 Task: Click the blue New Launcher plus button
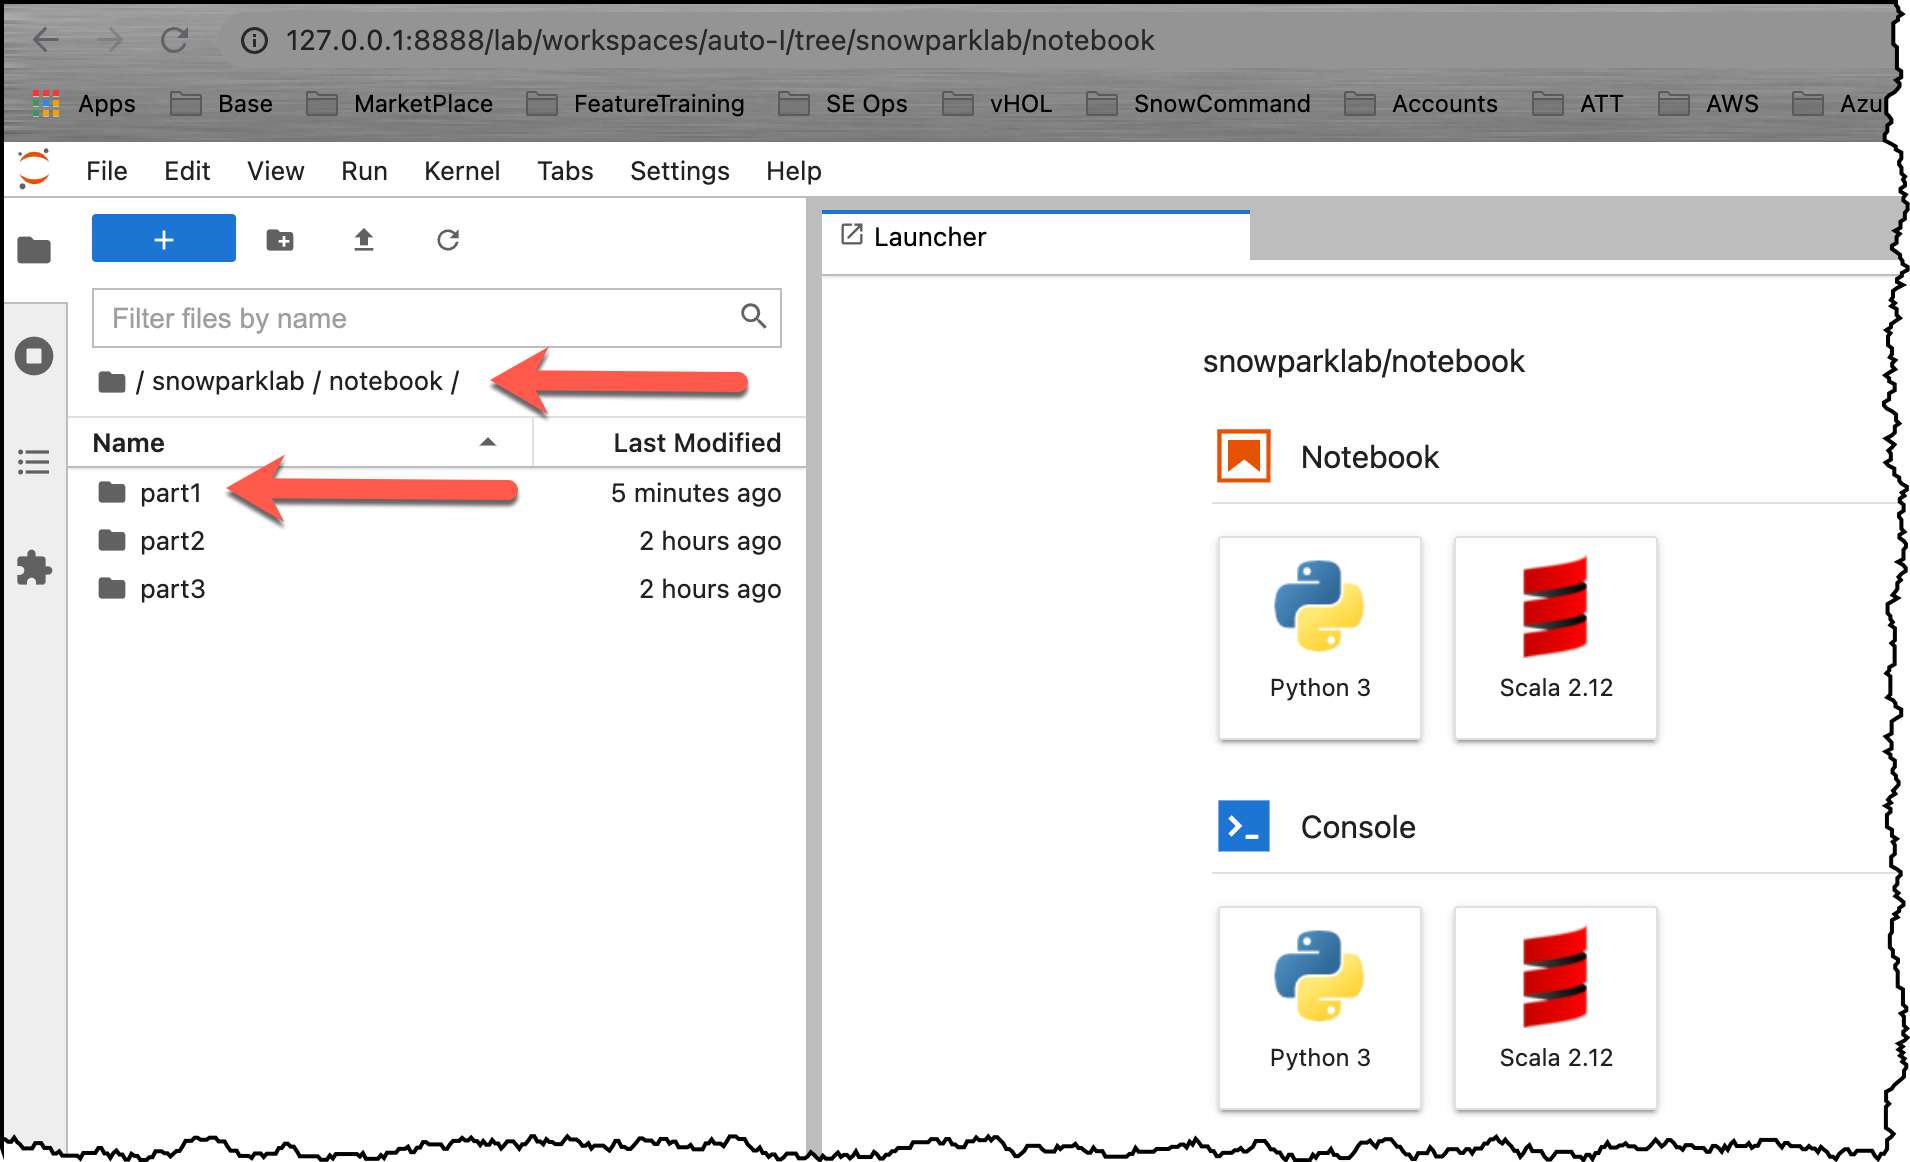coord(164,239)
